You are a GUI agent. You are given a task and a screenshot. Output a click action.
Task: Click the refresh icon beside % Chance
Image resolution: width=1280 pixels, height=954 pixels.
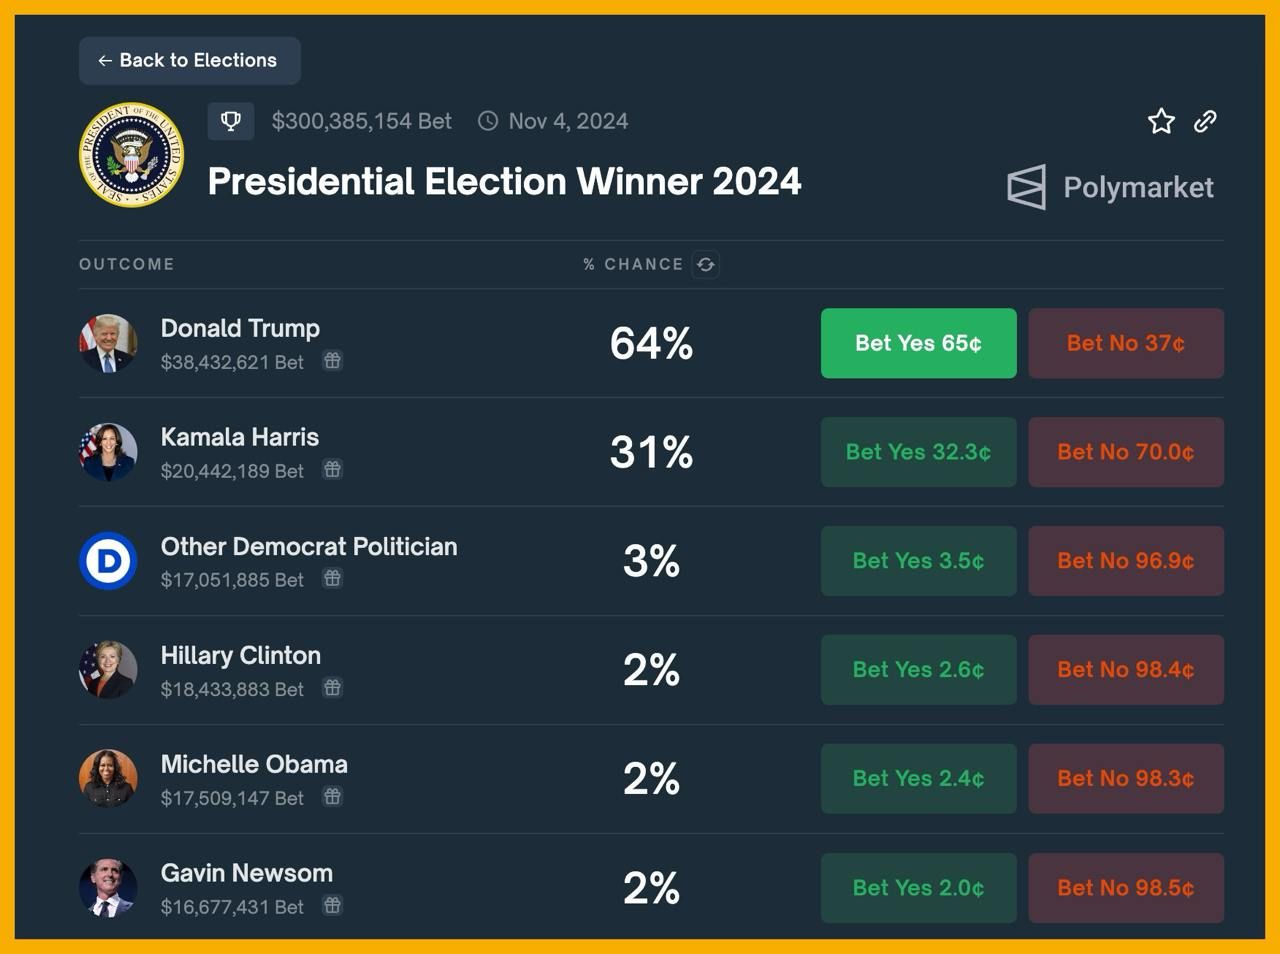tap(706, 264)
